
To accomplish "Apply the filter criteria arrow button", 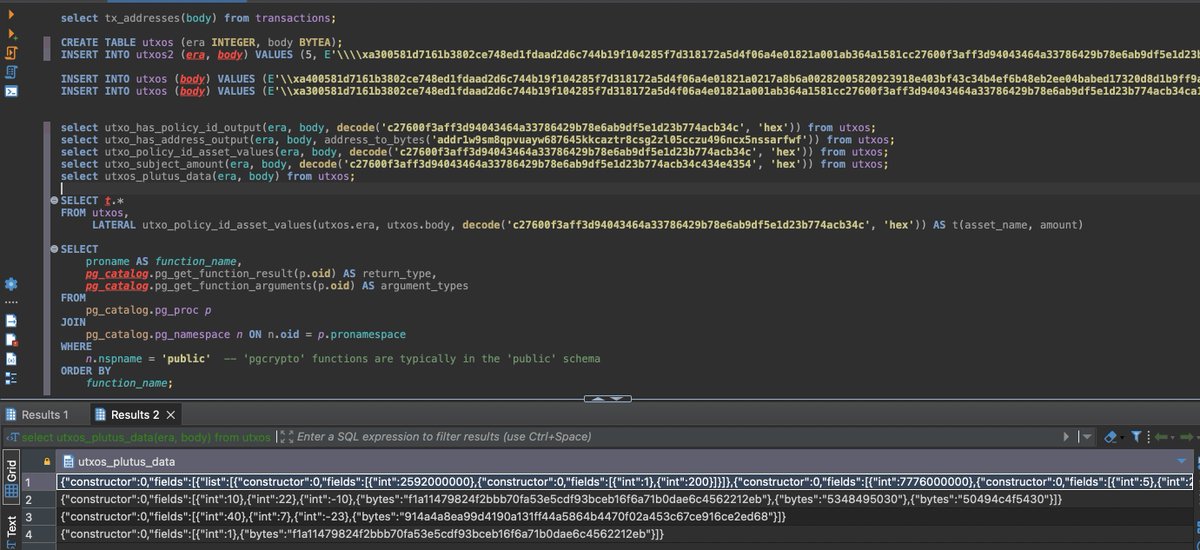I will coord(1067,437).
